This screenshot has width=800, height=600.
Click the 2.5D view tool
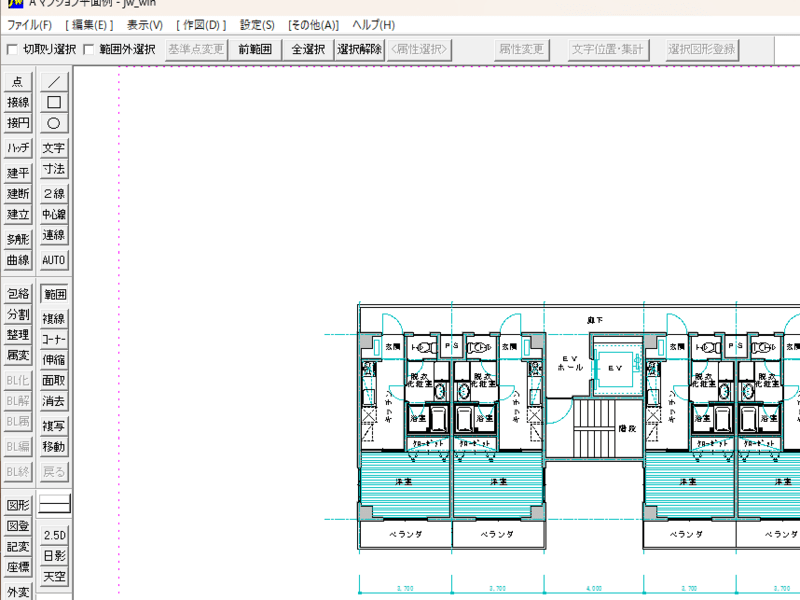[x=54, y=535]
